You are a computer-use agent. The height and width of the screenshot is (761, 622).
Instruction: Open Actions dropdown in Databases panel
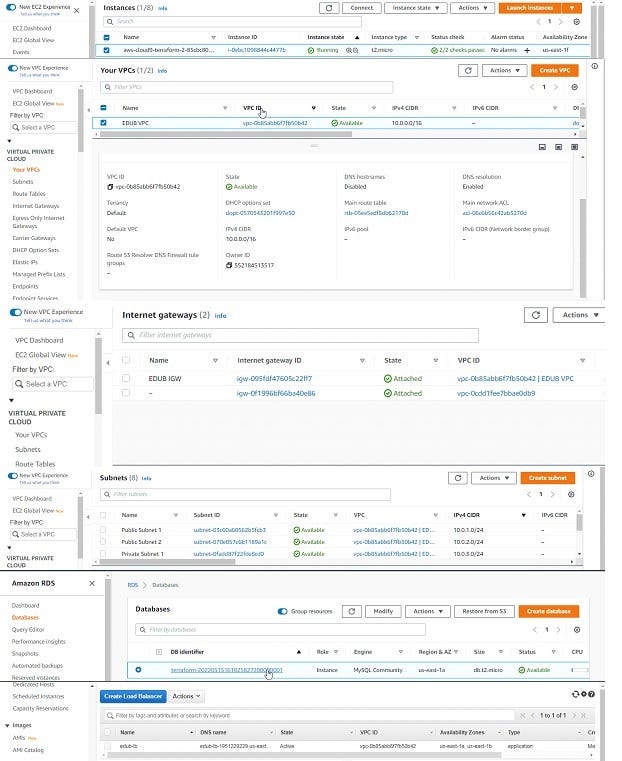(x=428, y=612)
